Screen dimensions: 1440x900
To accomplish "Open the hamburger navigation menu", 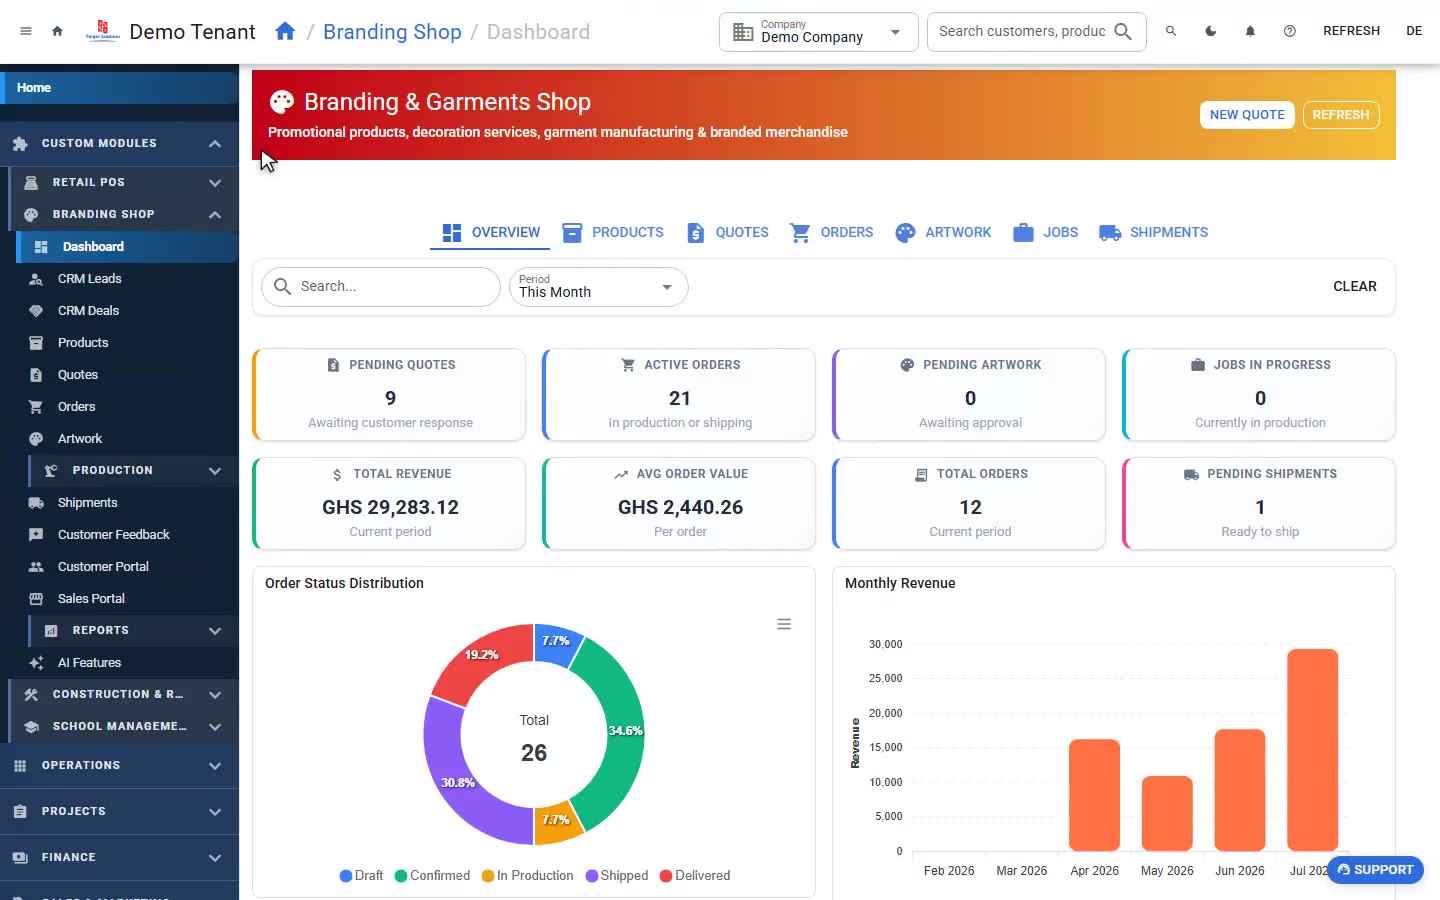I will click(x=26, y=31).
